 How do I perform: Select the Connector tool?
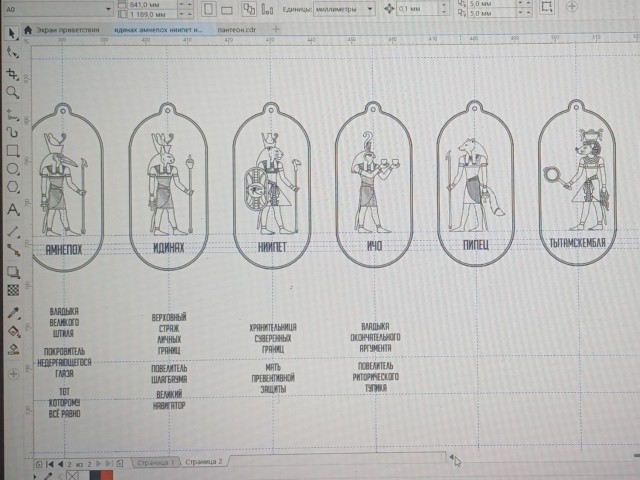[x=13, y=250]
